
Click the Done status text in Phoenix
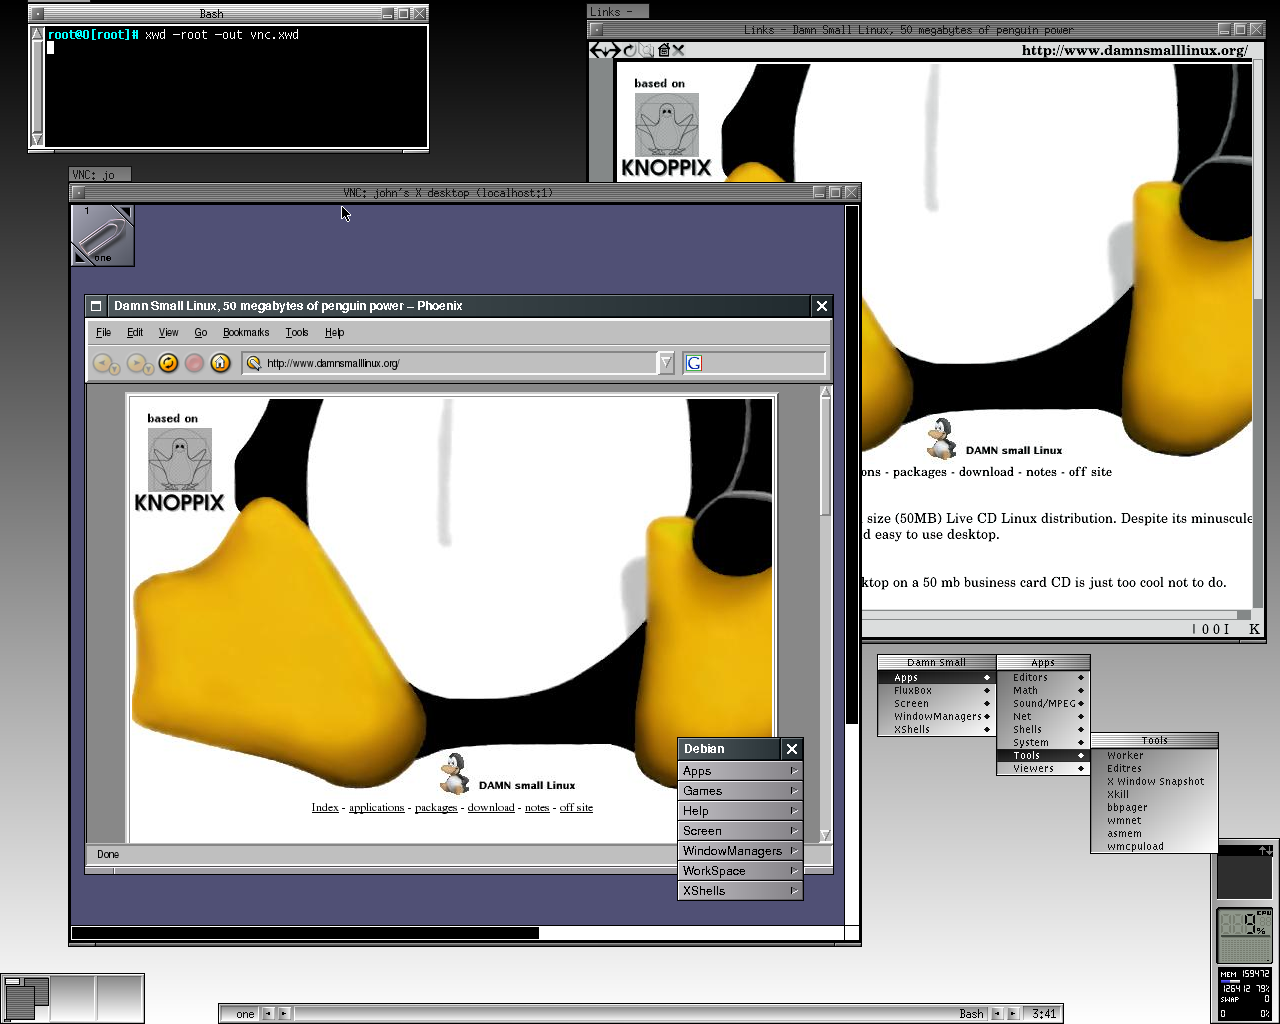click(108, 855)
